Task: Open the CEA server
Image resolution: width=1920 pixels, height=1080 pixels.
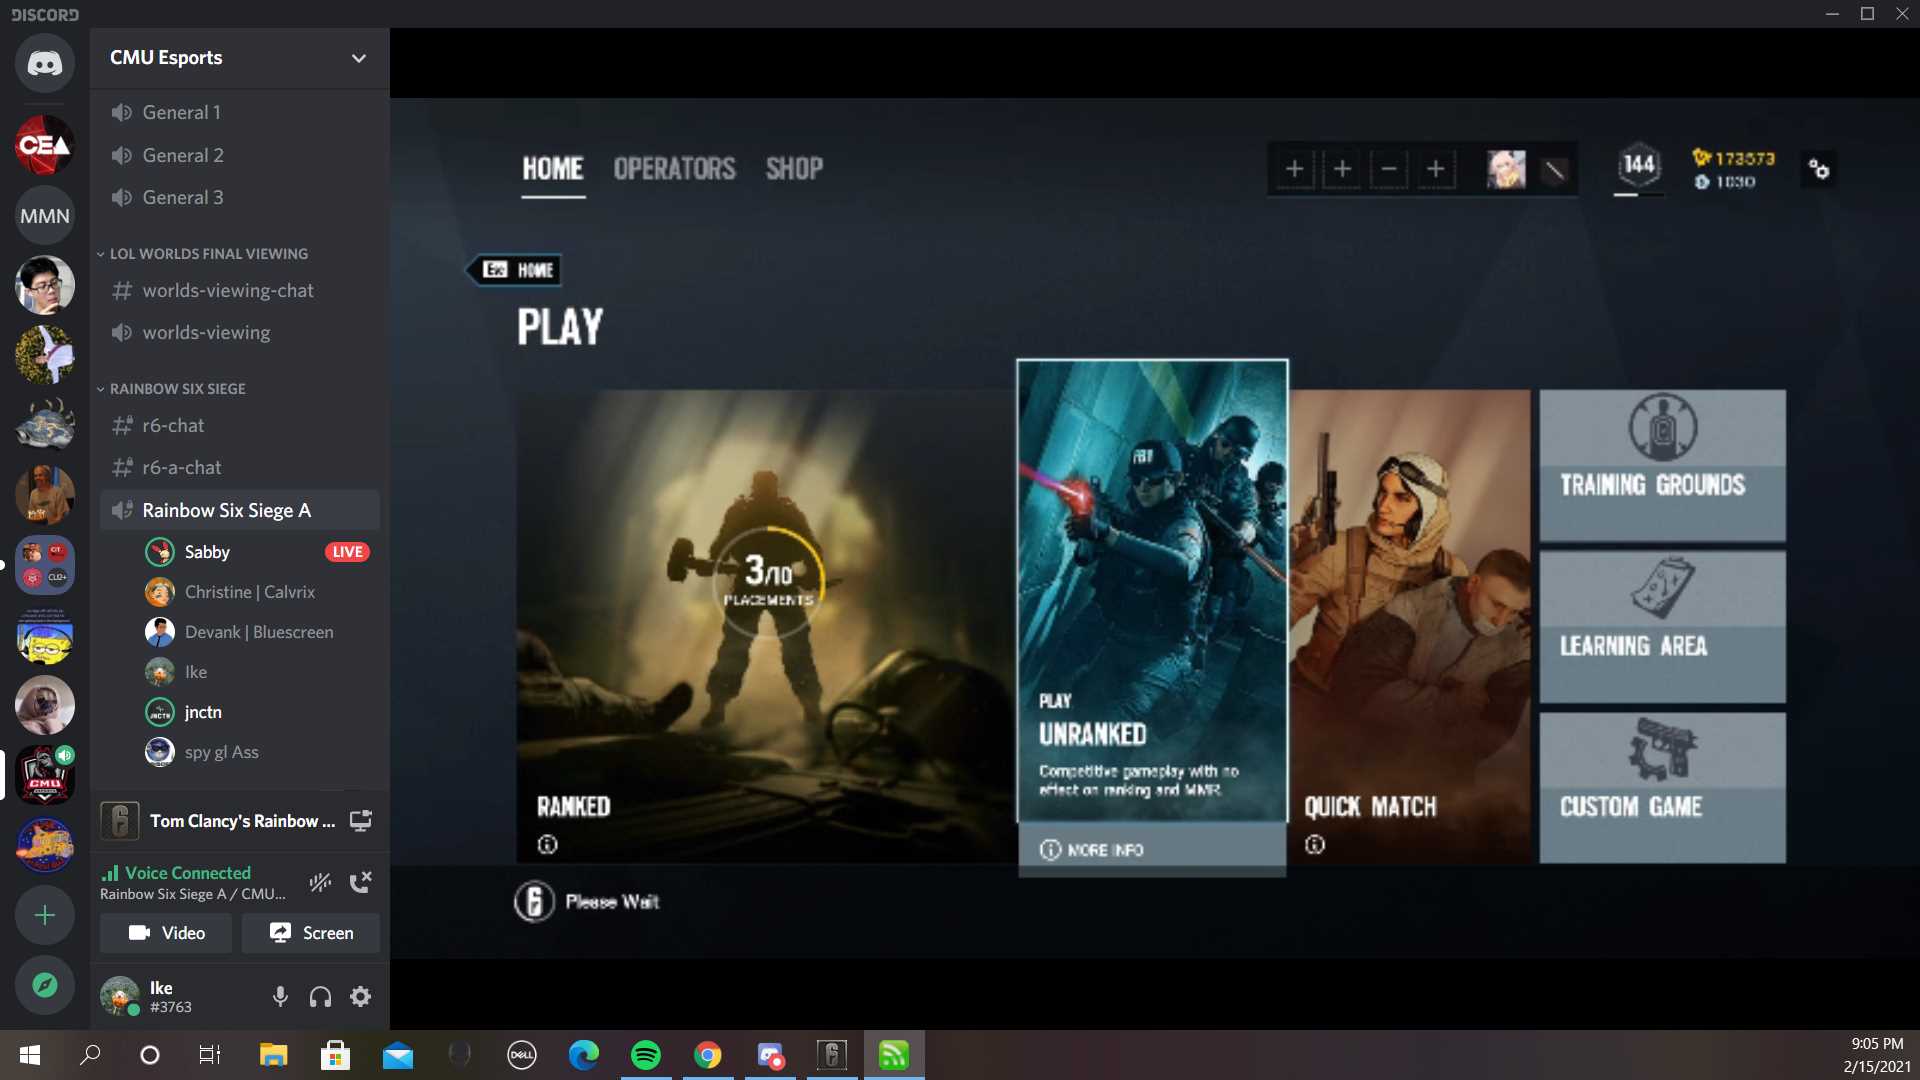Action: click(45, 145)
